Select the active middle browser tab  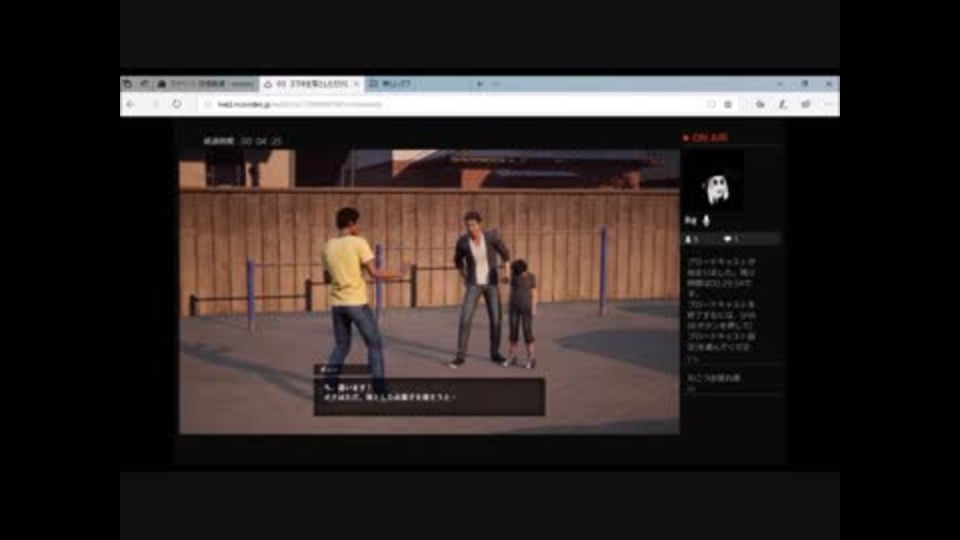coord(311,84)
